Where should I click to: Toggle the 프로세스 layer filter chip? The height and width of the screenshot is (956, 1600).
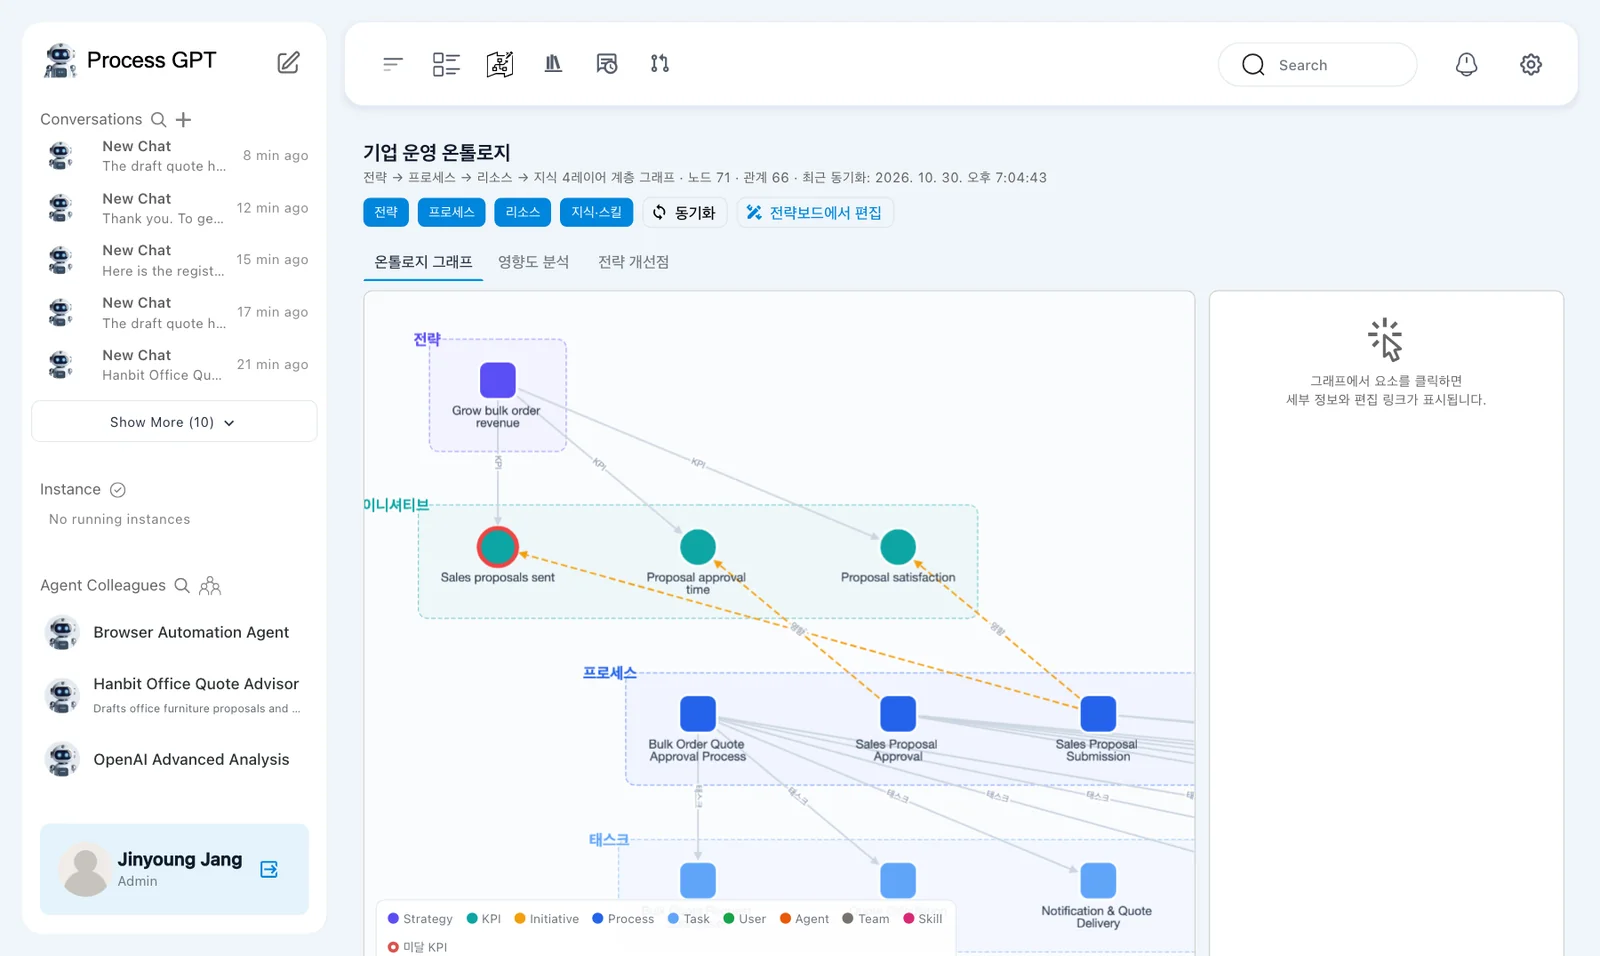pyautogui.click(x=452, y=212)
